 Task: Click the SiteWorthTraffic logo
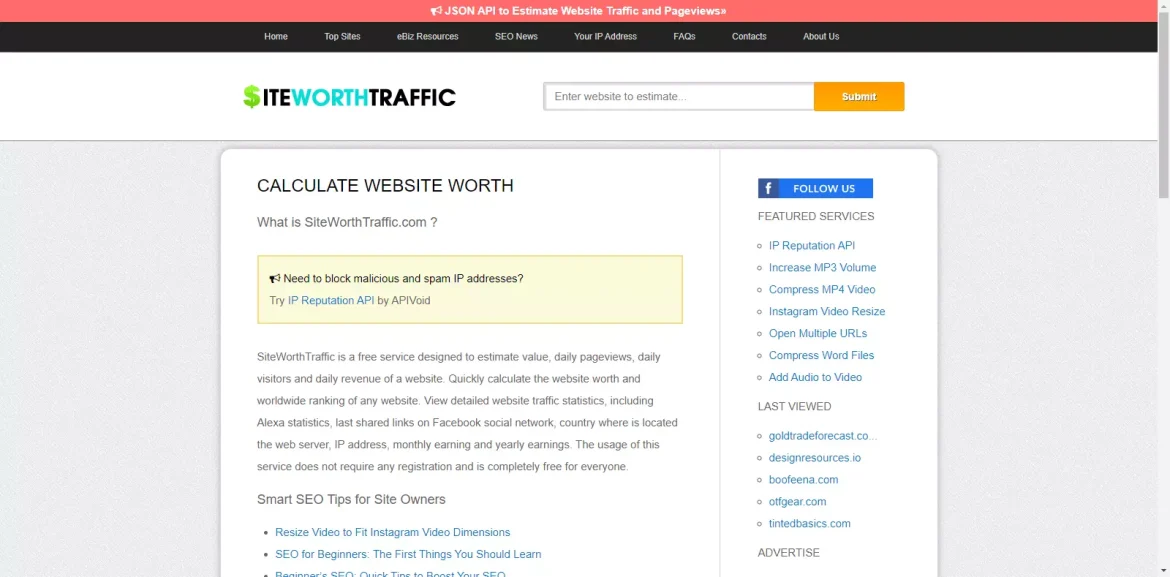tap(349, 96)
